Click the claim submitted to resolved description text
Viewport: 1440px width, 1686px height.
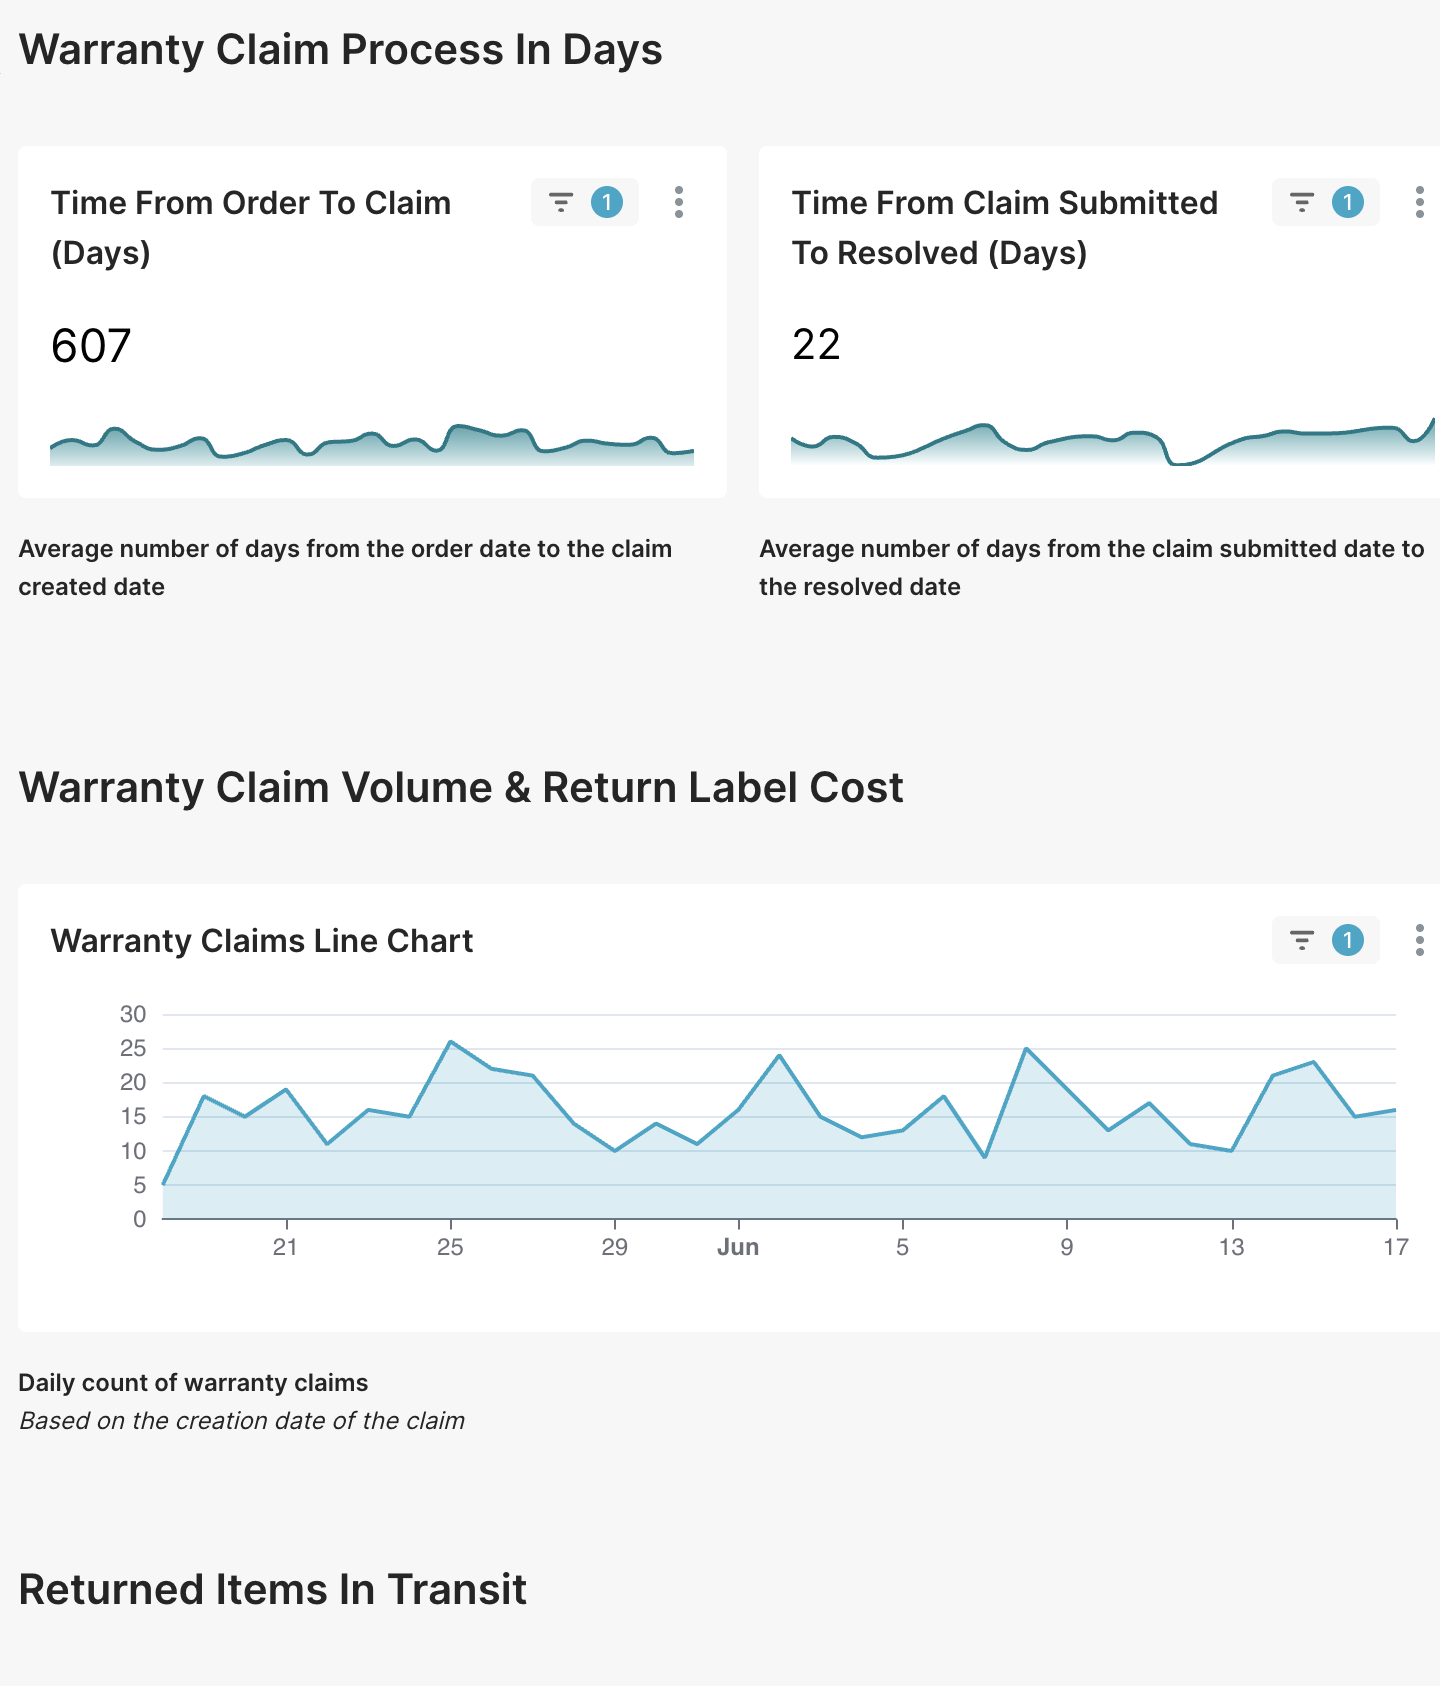1092,568
